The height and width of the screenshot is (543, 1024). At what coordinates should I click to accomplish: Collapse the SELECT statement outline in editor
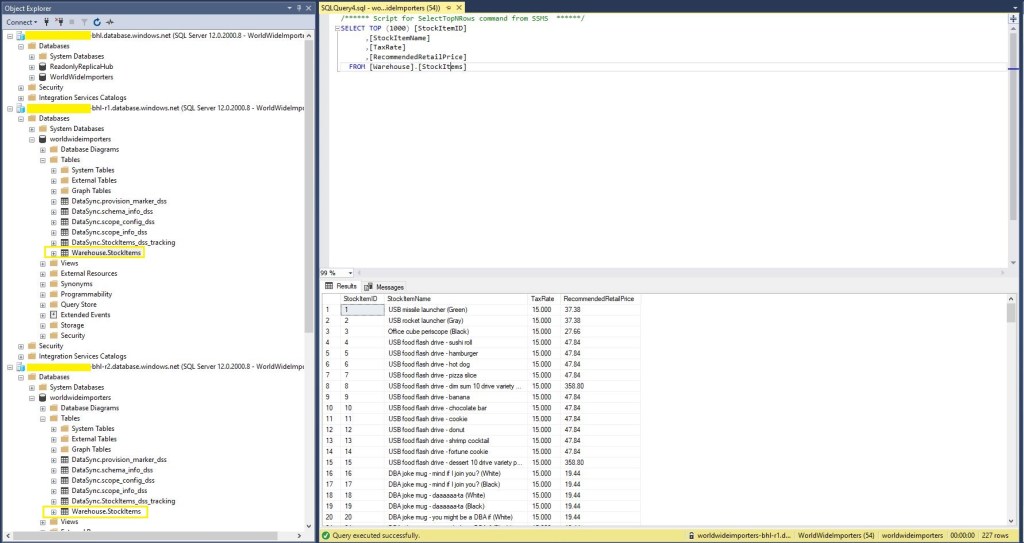tap(337, 28)
